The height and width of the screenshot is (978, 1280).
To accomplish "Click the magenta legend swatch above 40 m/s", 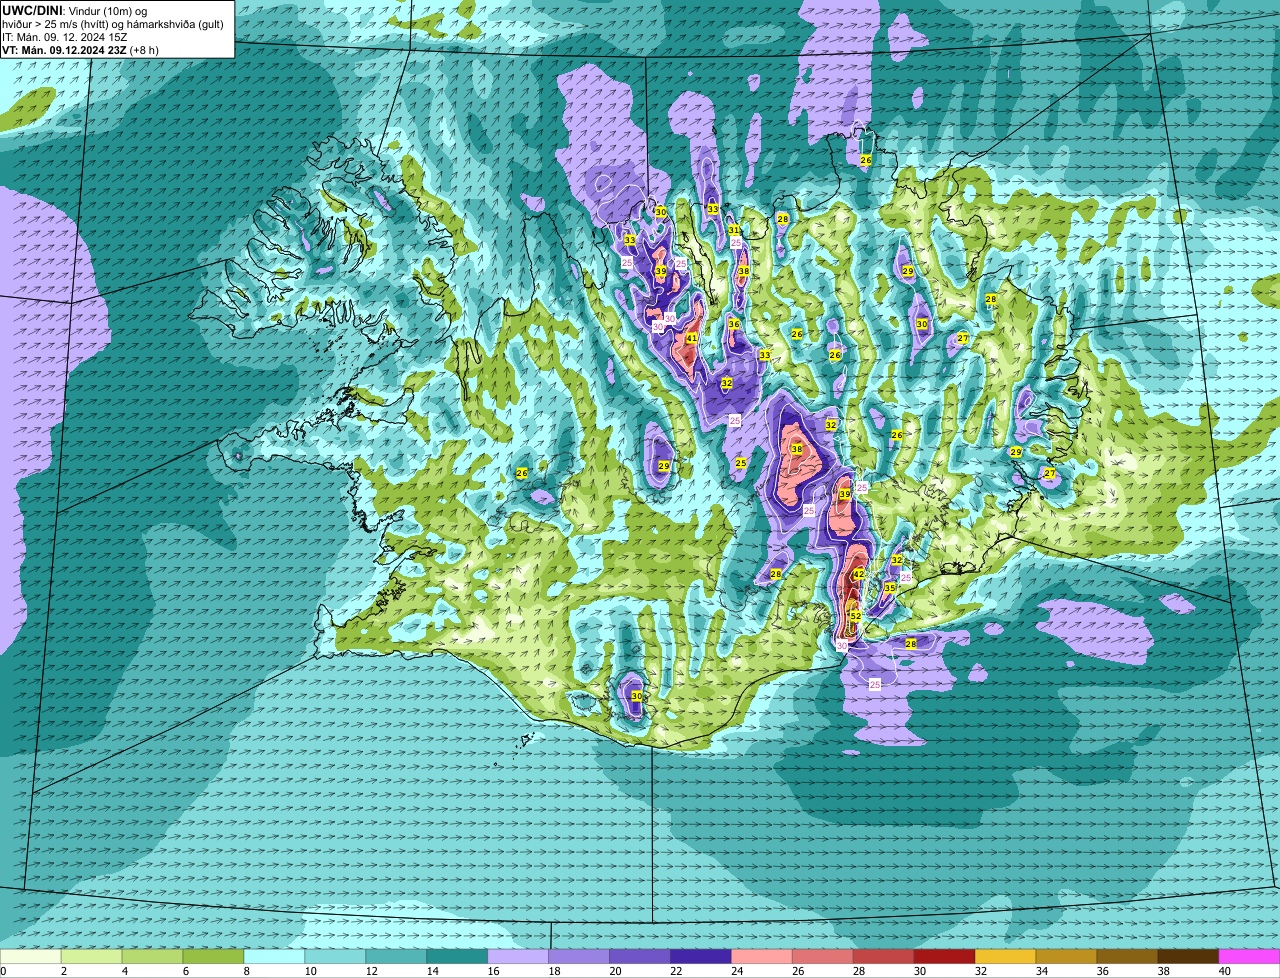I will [x=1249, y=956].
